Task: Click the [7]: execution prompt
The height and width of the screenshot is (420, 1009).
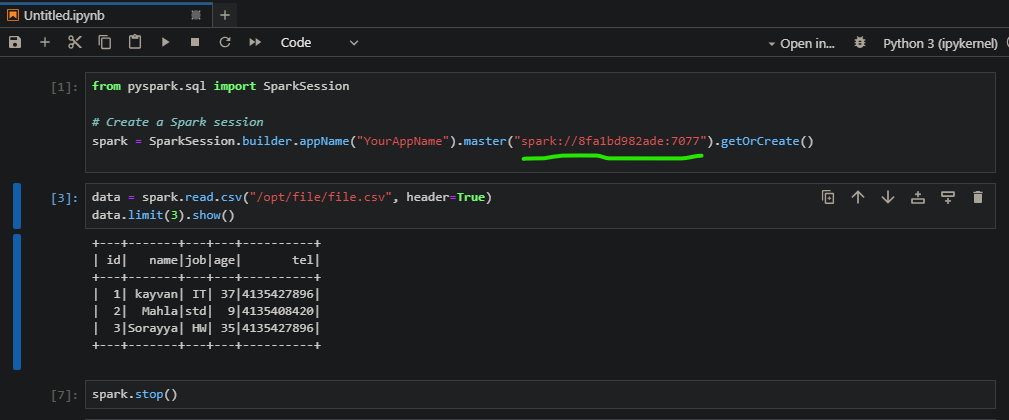Action: pyautogui.click(x=64, y=394)
